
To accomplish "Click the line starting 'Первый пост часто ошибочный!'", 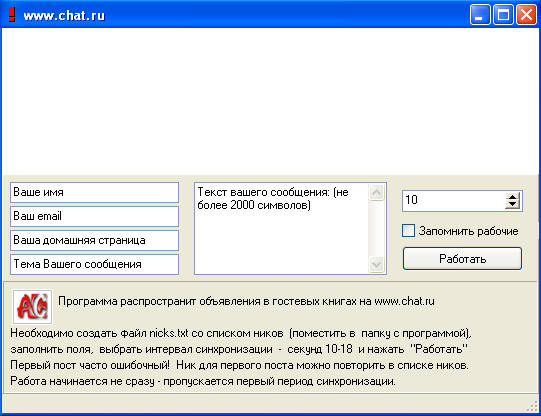I will pyautogui.click(x=239, y=365).
